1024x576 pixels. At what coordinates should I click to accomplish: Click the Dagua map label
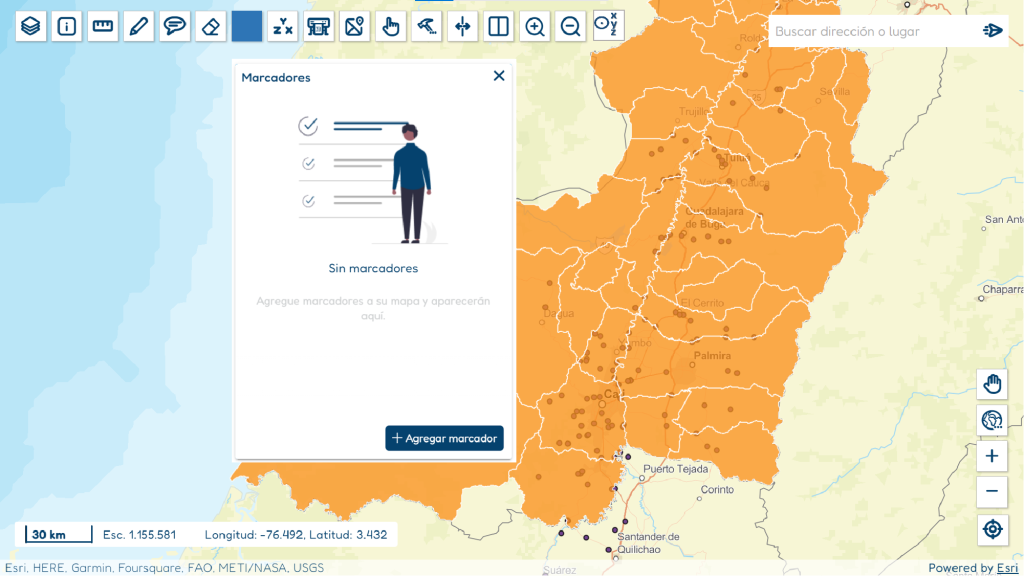[x=558, y=313]
